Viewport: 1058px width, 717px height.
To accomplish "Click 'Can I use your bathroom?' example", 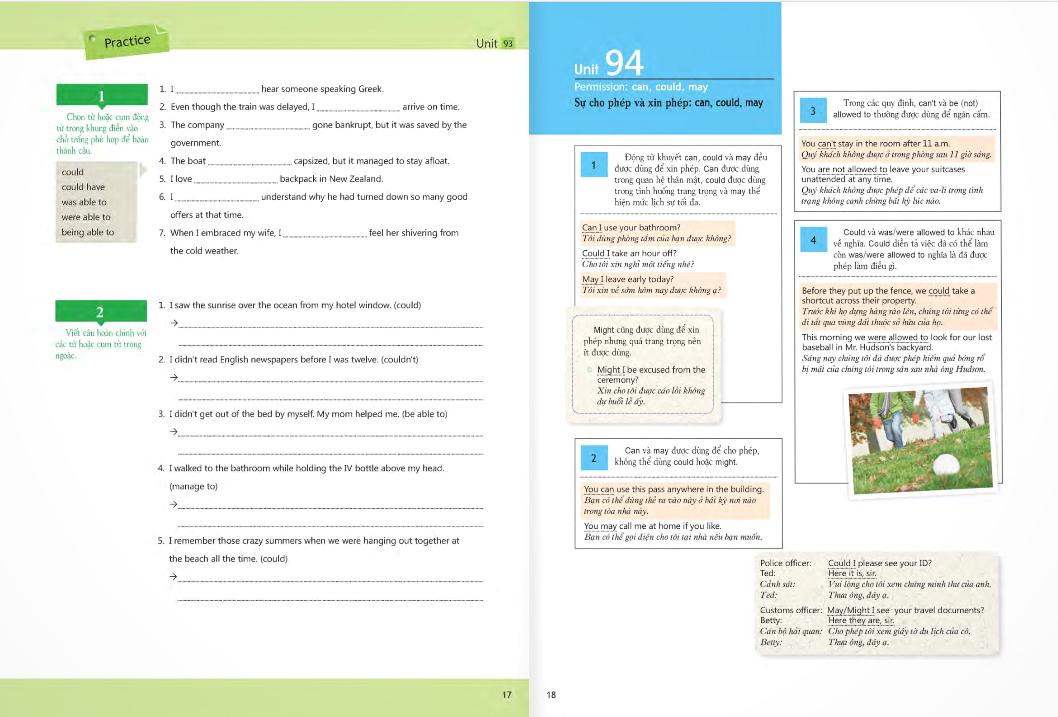I will (x=631, y=228).
